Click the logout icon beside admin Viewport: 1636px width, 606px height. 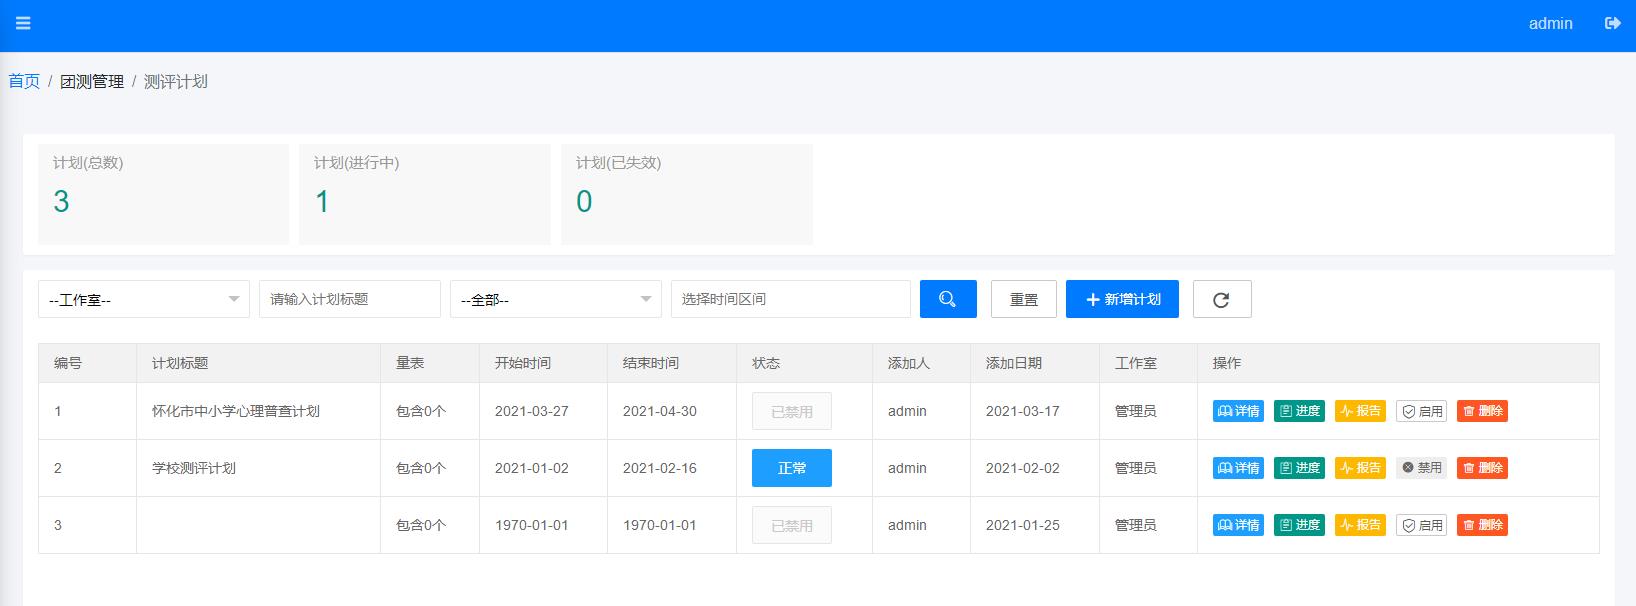coord(1612,23)
